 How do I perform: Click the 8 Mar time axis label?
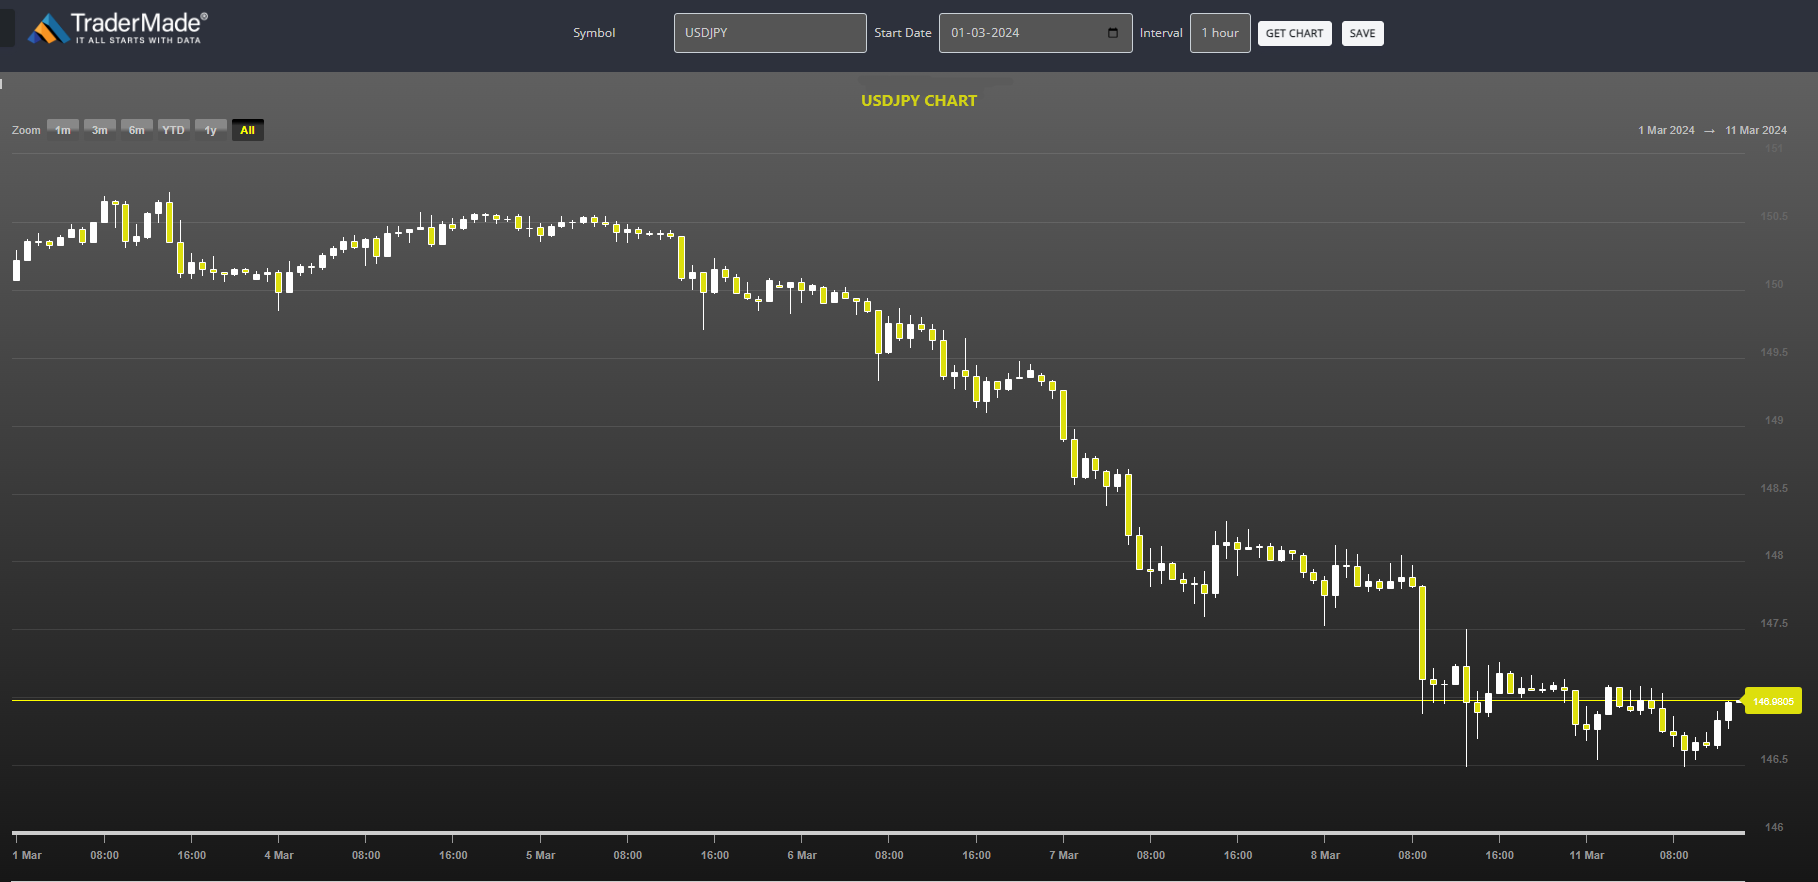[x=1325, y=855]
